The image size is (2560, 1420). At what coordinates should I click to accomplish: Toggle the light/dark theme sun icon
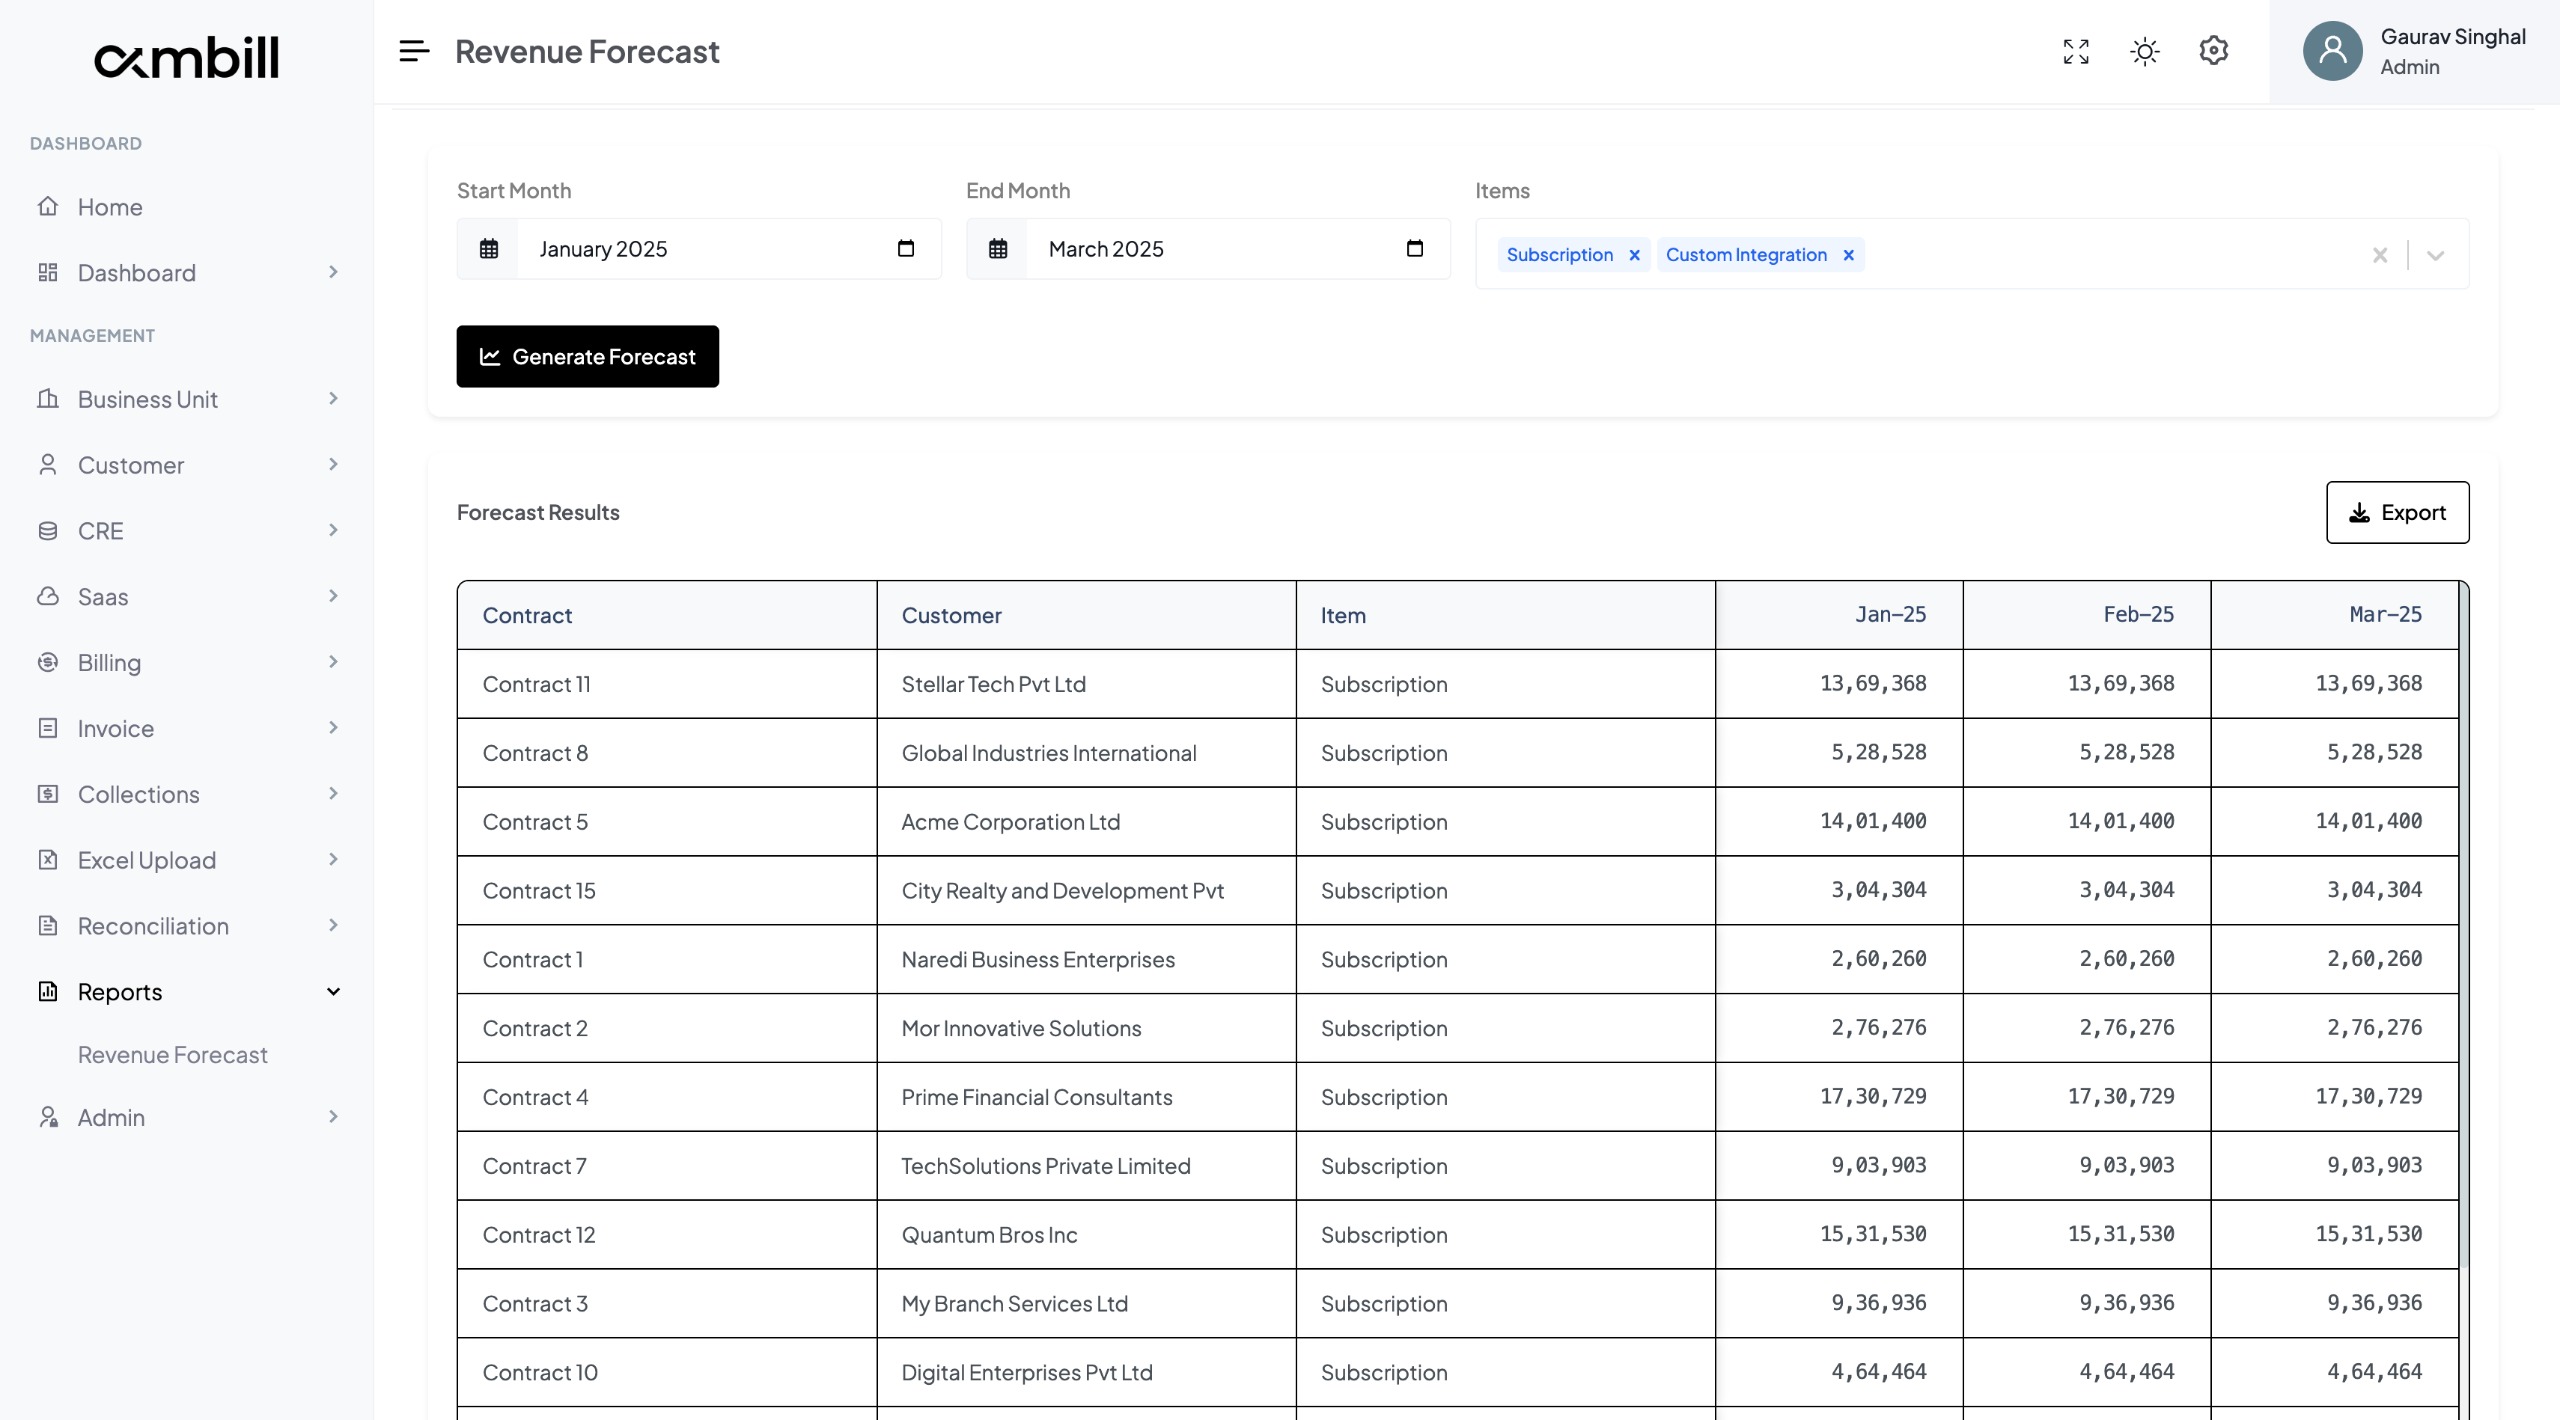[x=2144, y=51]
